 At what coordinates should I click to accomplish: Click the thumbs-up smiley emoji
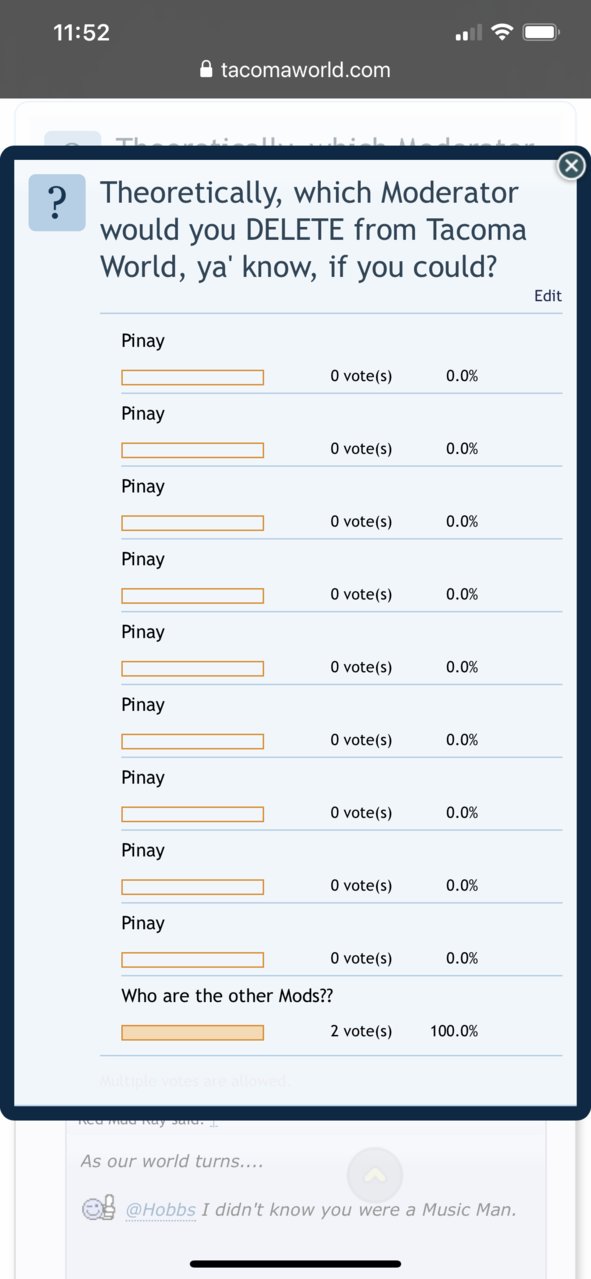click(x=100, y=1208)
